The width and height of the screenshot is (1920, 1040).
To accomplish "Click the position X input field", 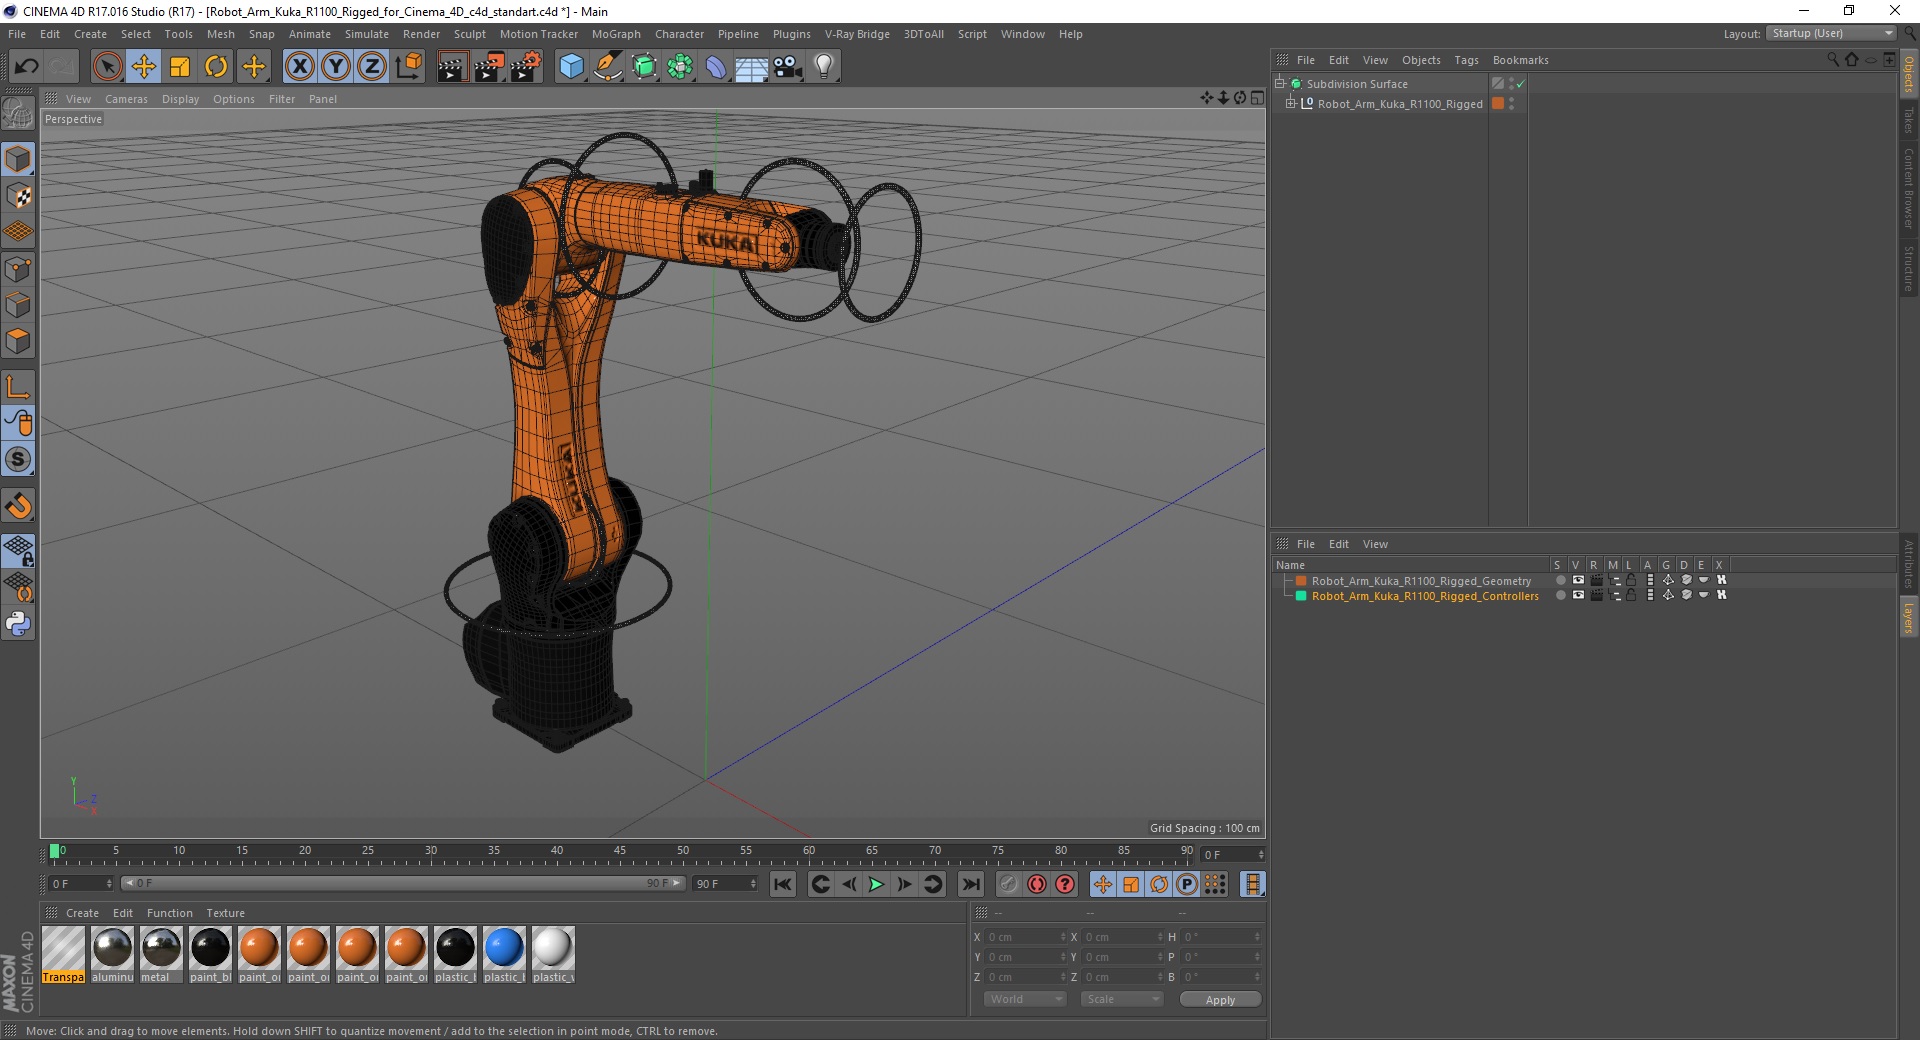I will click(x=1027, y=937).
